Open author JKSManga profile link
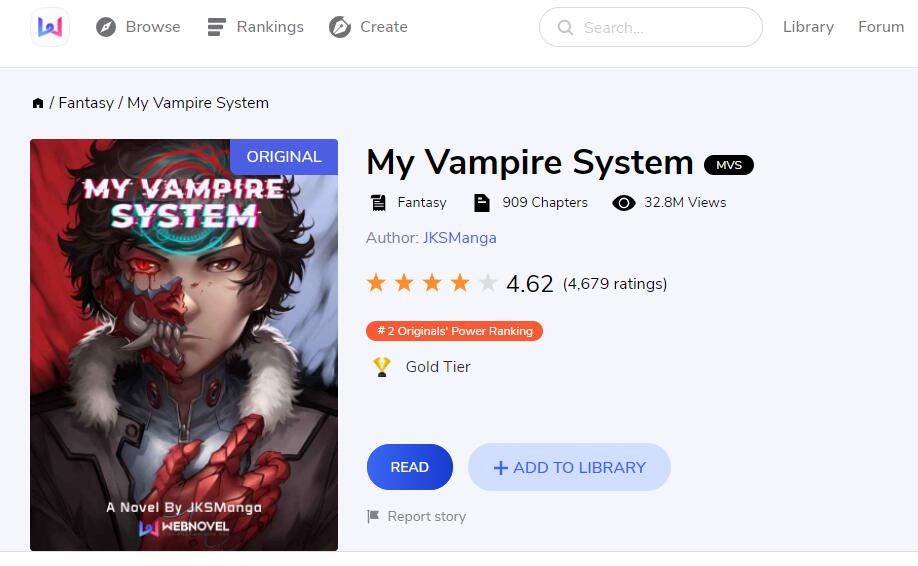 point(460,238)
